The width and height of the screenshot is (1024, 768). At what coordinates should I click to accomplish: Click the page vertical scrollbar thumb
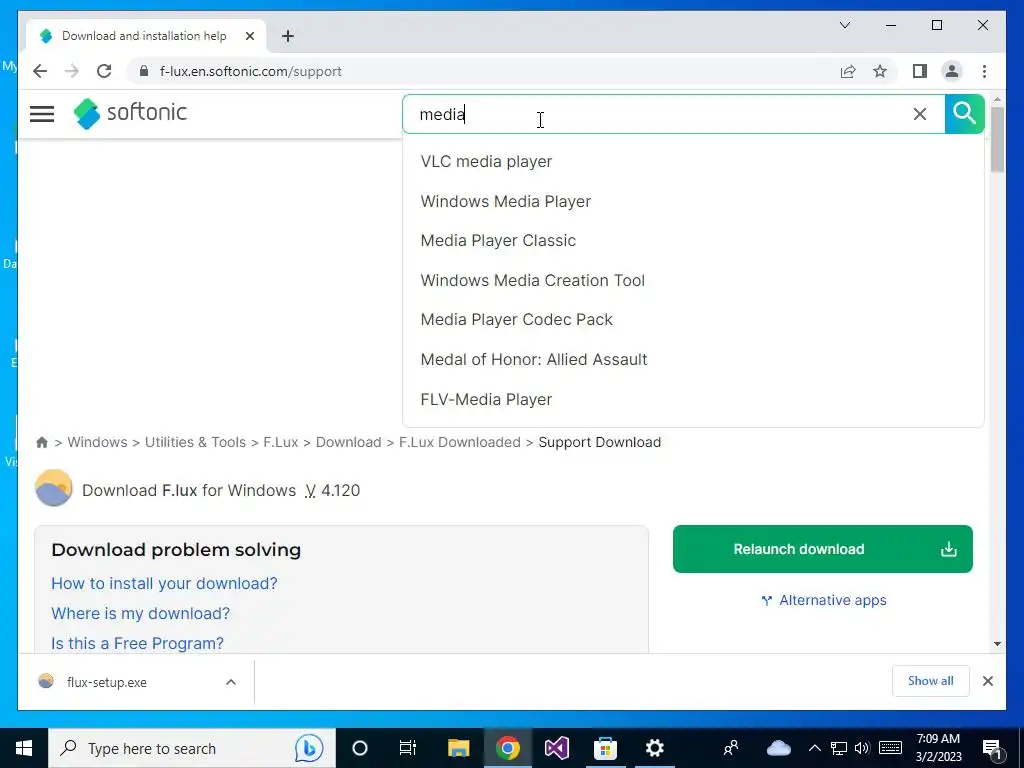(997, 140)
